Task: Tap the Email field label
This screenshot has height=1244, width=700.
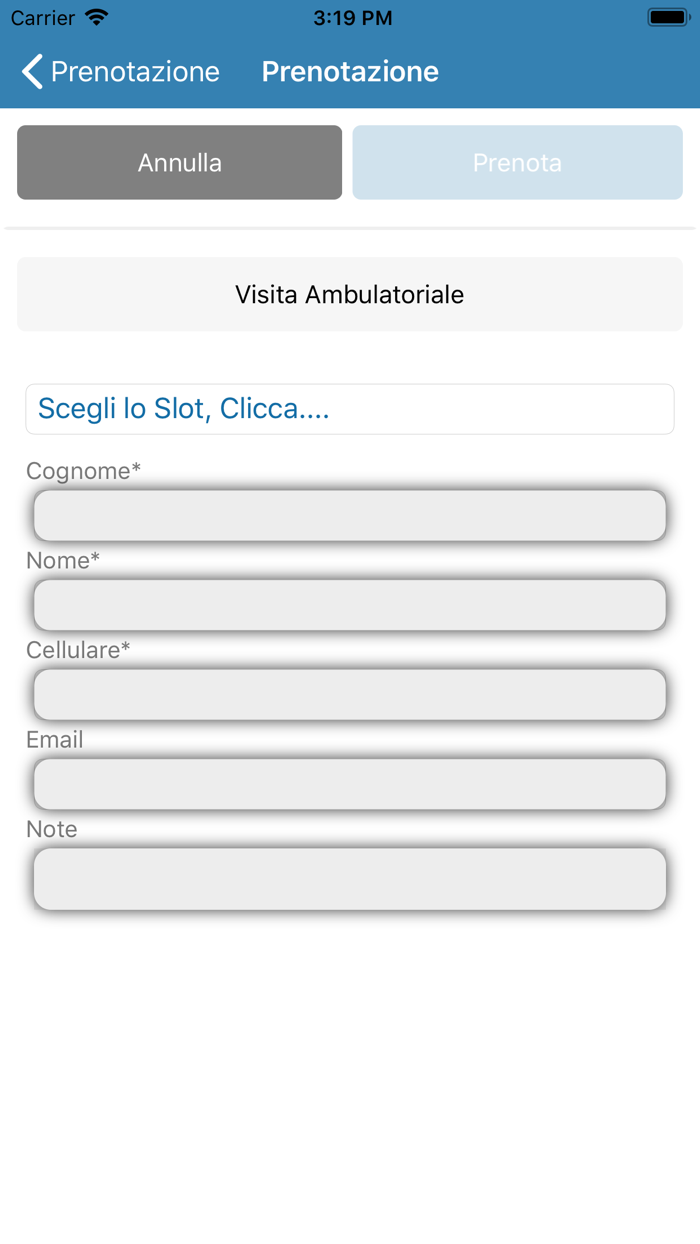Action: tap(53, 739)
